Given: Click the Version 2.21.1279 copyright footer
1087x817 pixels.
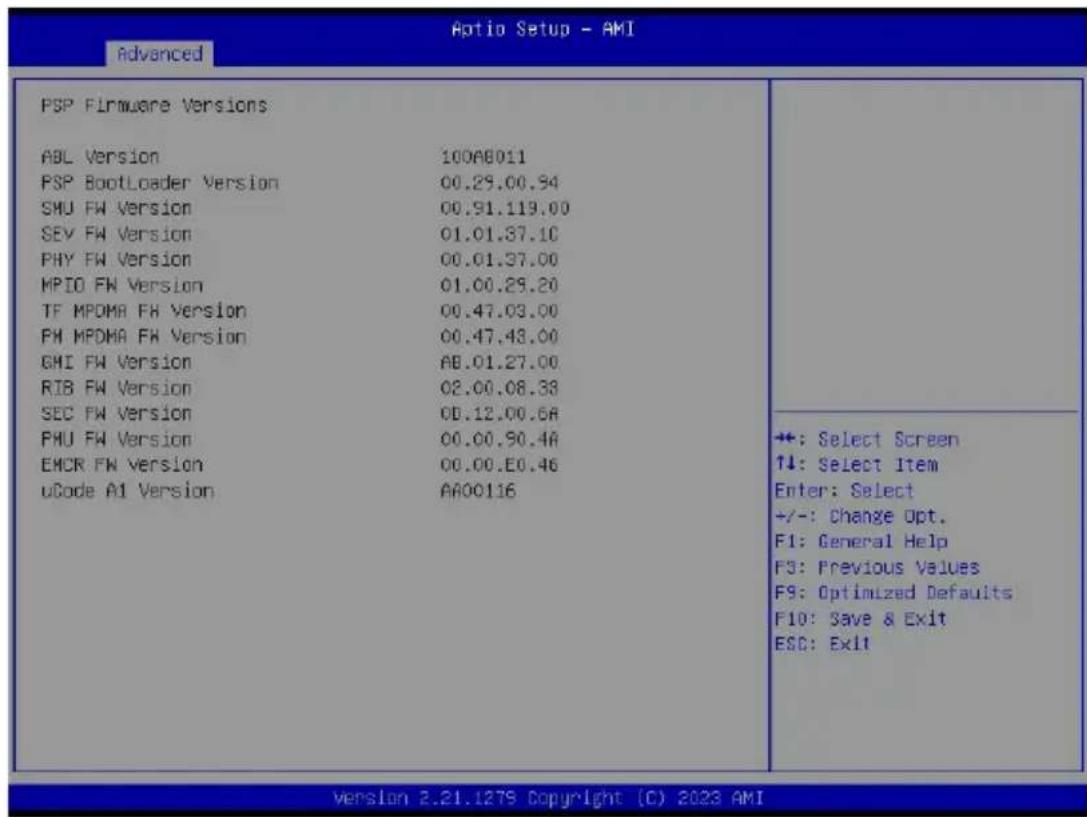Looking at the screenshot, I should (x=548, y=798).
